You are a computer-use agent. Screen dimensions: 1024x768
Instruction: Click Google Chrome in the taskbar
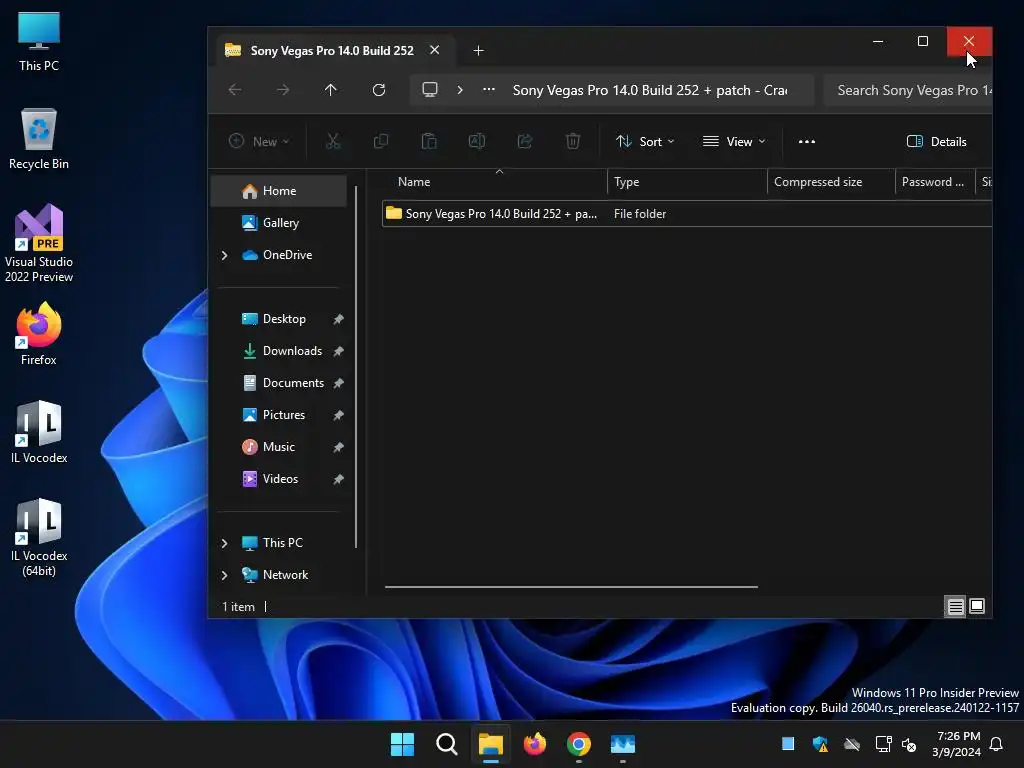pos(579,744)
